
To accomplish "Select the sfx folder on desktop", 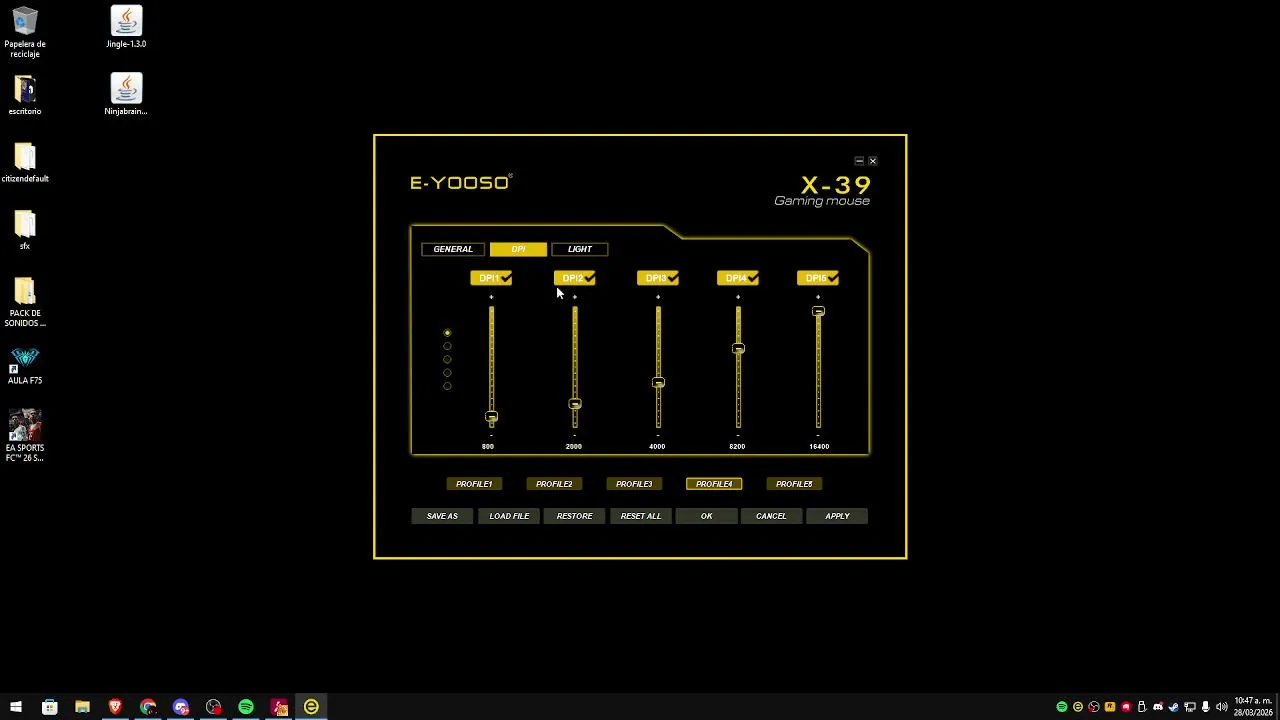I will coord(25,230).
